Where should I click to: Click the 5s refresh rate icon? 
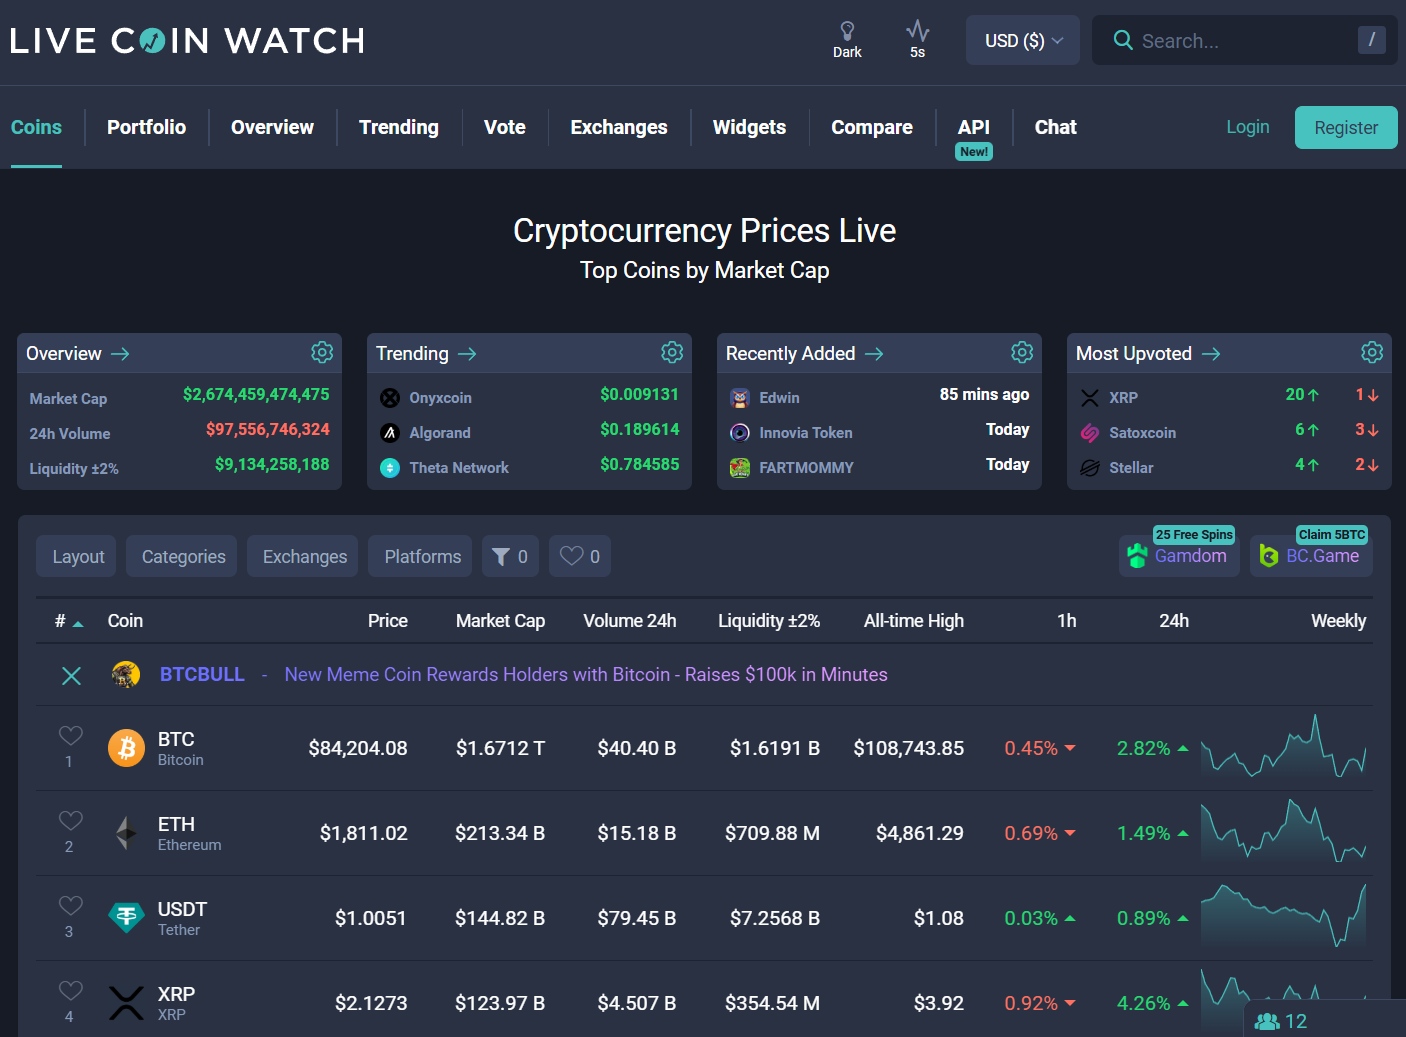coord(917,33)
